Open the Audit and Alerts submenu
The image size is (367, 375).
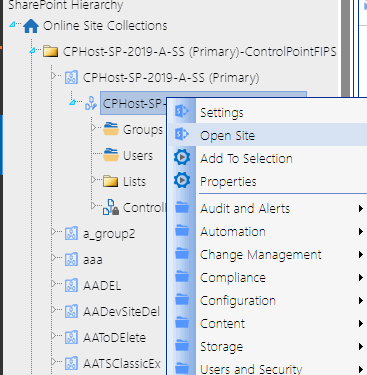coord(267,209)
